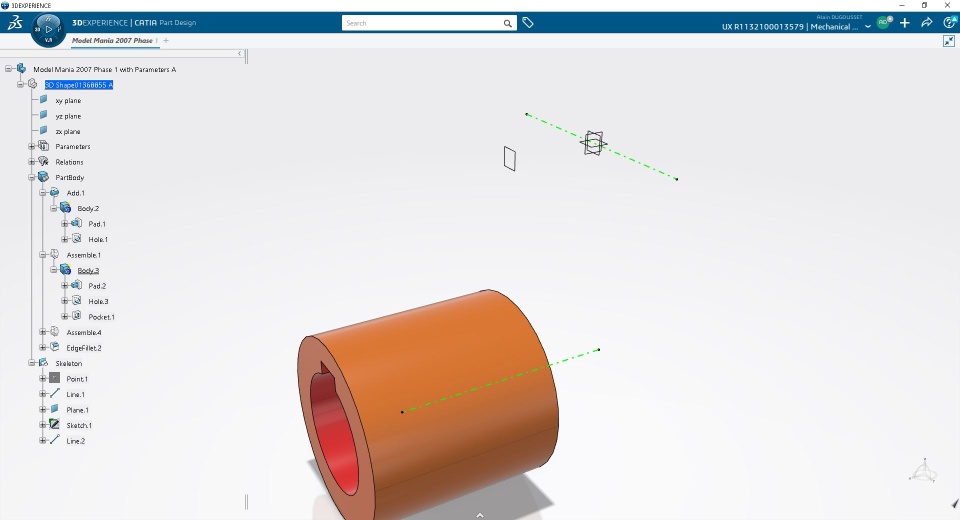Restore the application window
The height and width of the screenshot is (520, 960).
coord(924,5)
